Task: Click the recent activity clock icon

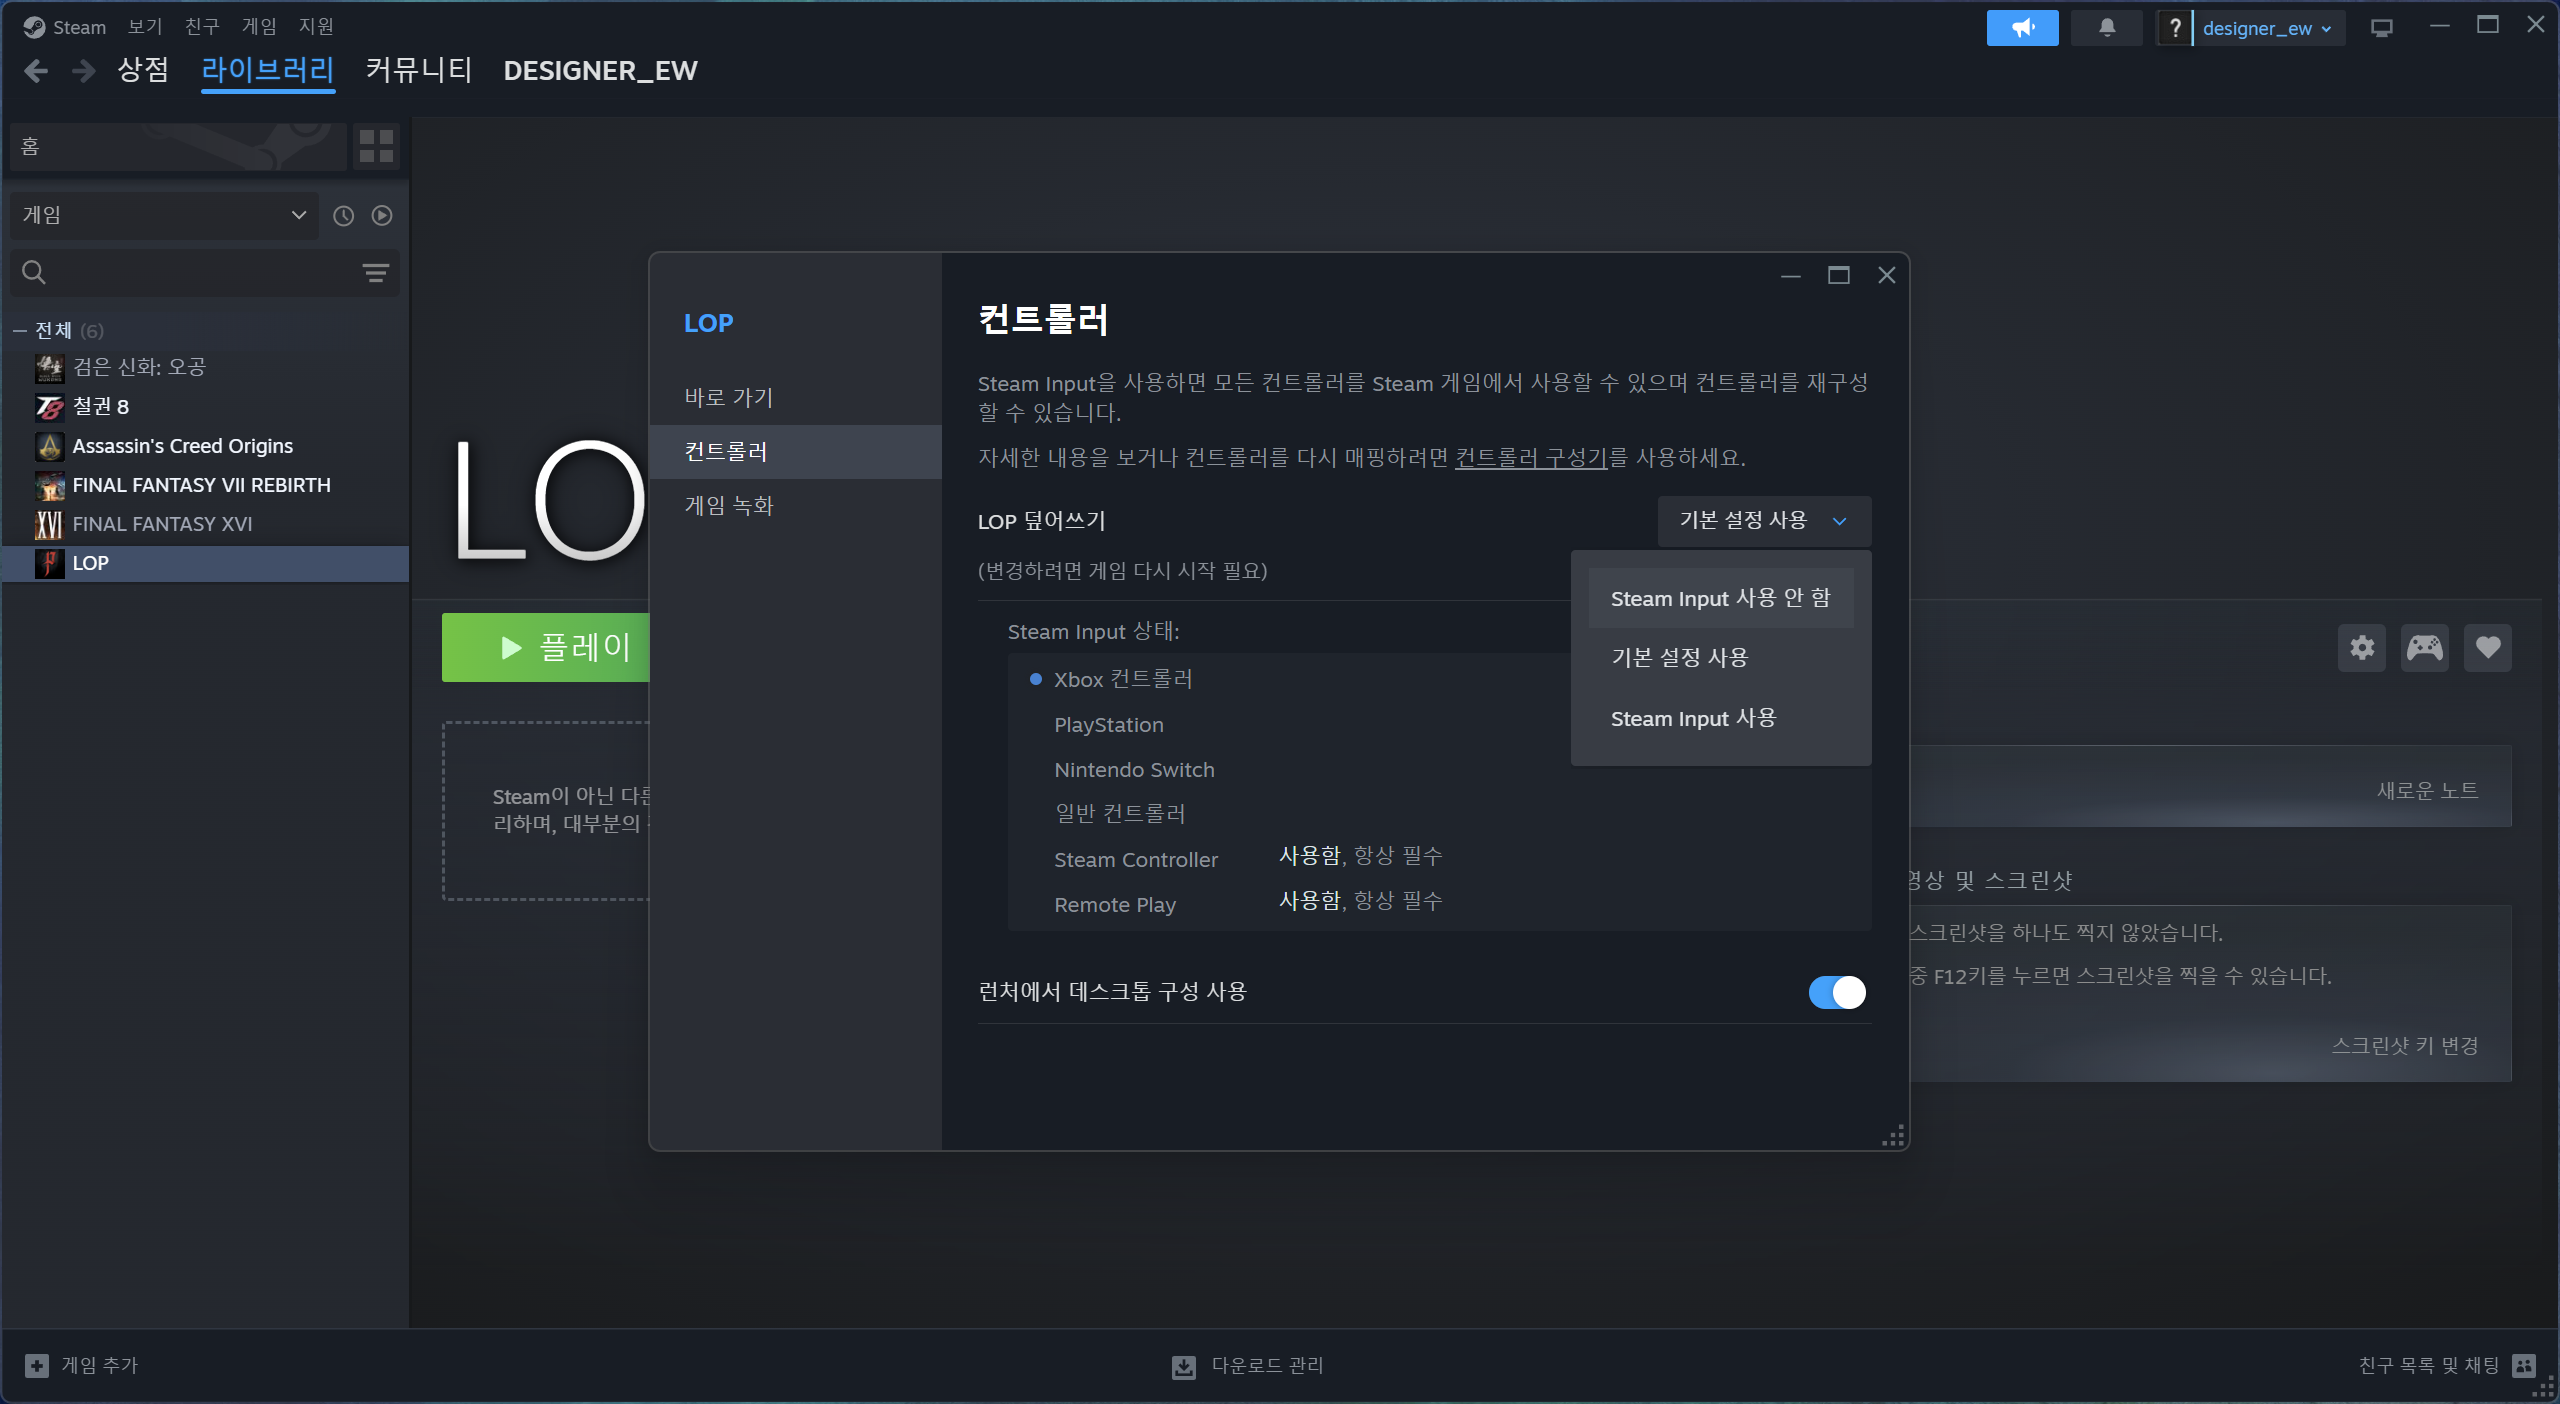Action: click(343, 215)
